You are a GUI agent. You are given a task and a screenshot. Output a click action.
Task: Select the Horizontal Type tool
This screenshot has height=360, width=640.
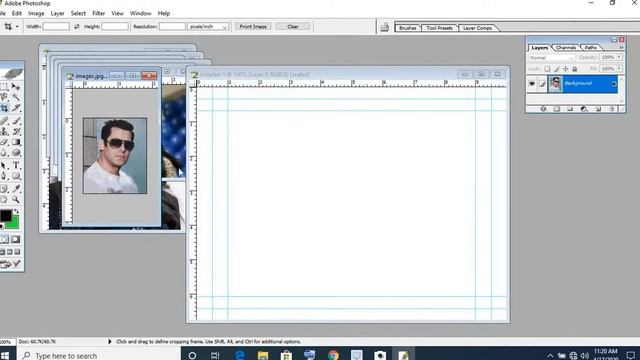tap(16, 165)
